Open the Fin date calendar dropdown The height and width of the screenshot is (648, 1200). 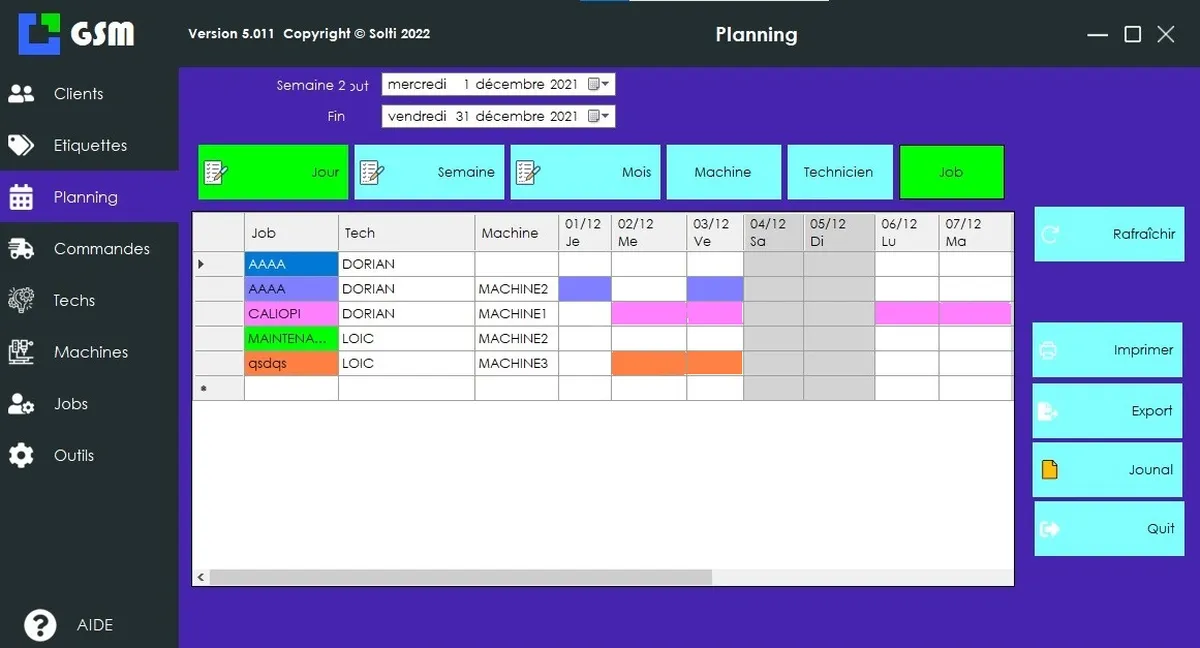click(x=599, y=117)
